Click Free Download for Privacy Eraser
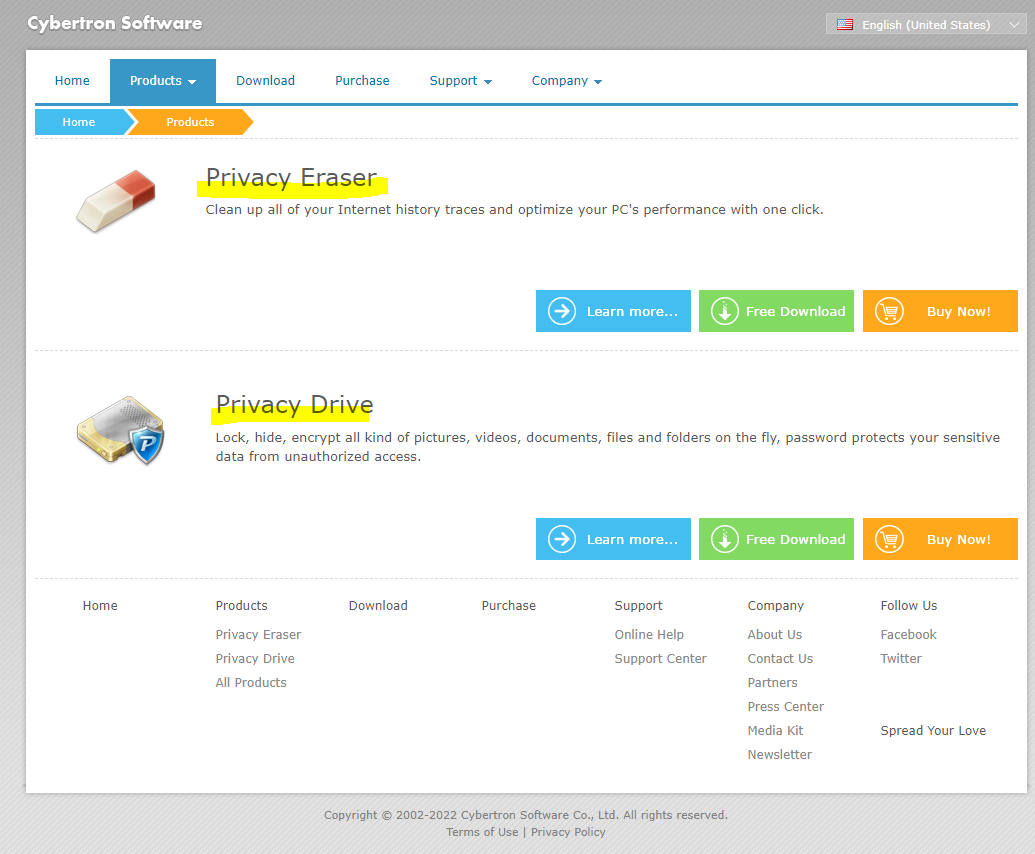The width and height of the screenshot is (1035, 854). (x=776, y=311)
